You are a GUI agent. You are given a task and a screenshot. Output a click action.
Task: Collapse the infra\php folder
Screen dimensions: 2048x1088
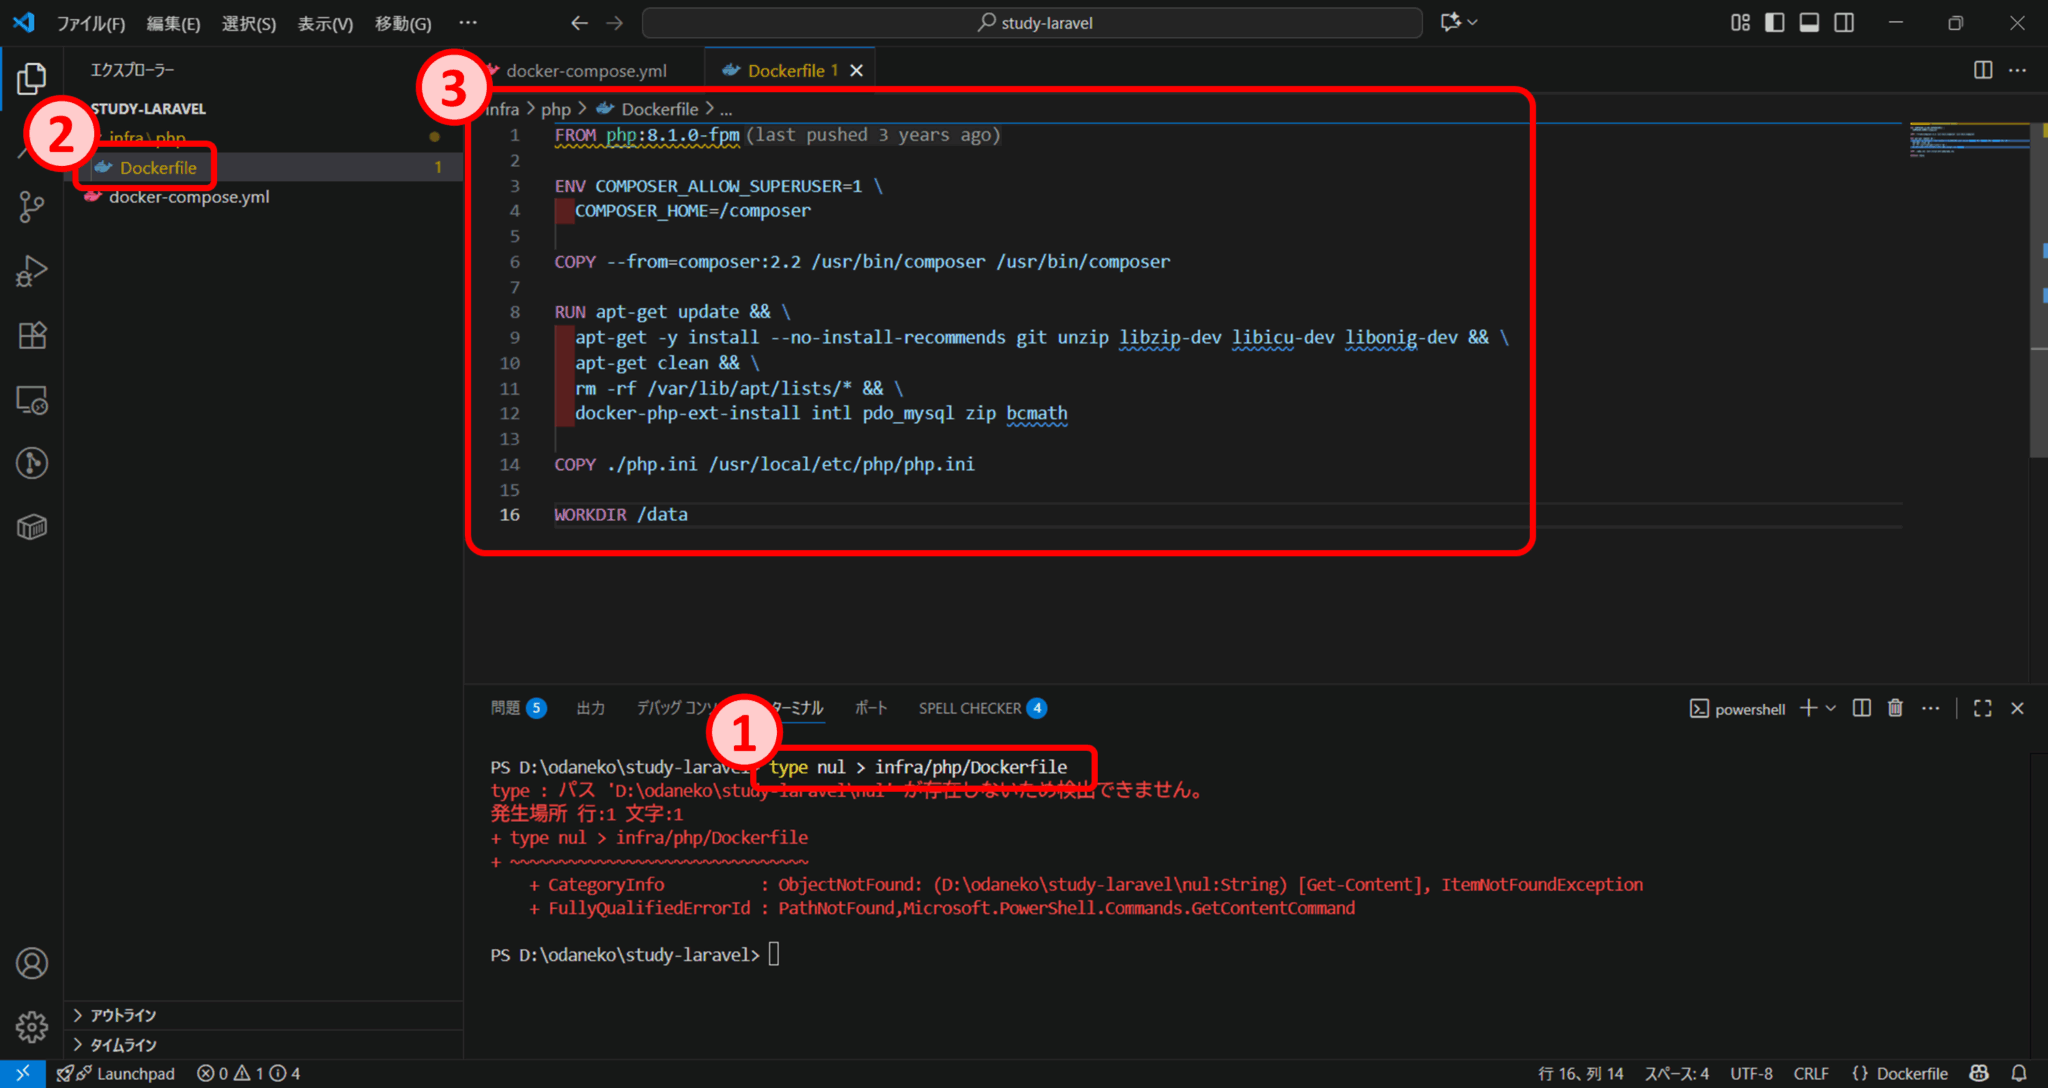(148, 137)
